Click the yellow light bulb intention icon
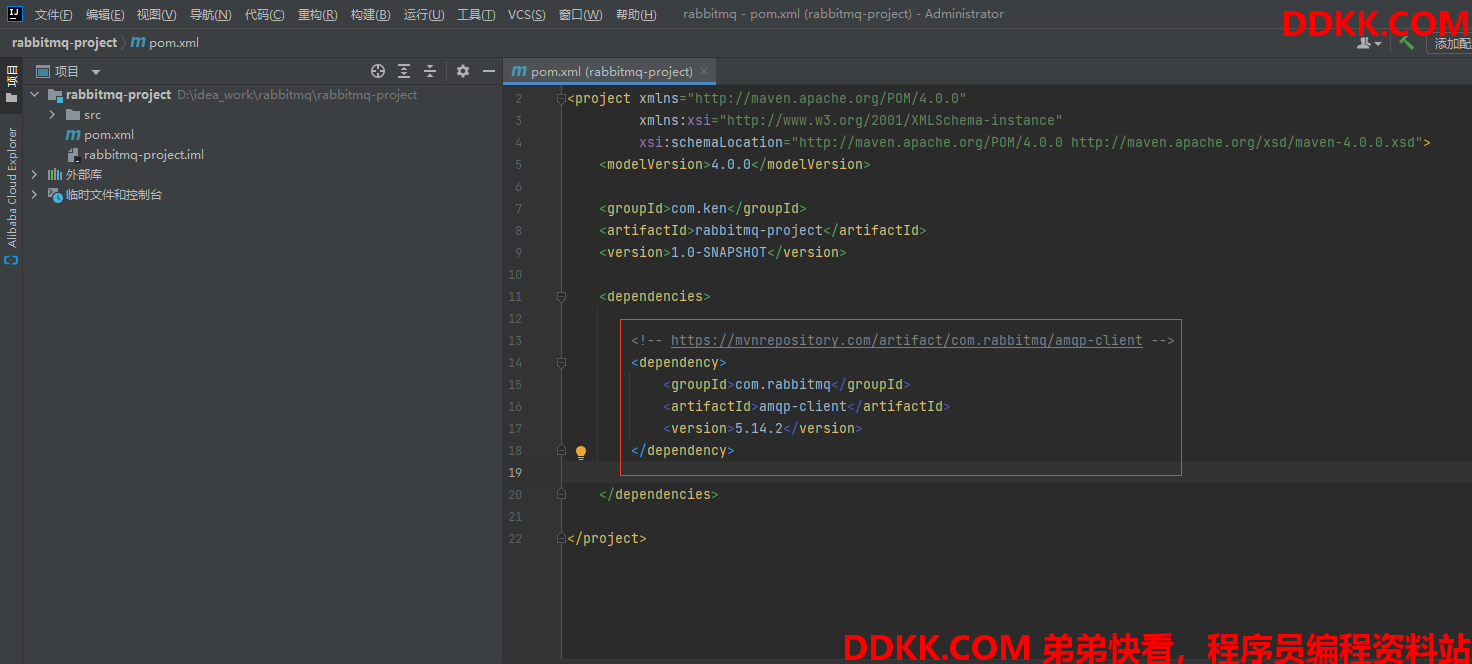 (581, 452)
